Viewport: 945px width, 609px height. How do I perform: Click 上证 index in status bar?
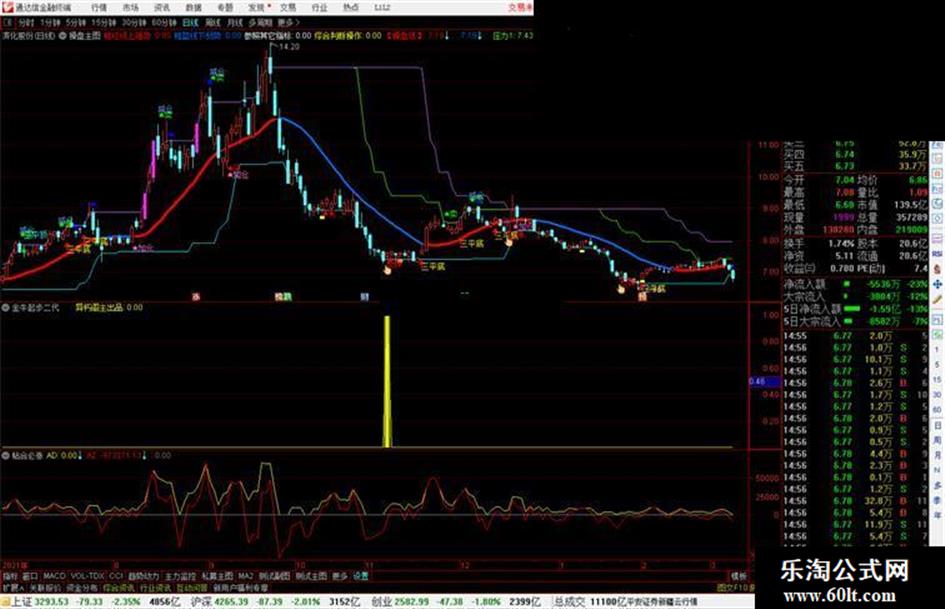21,602
